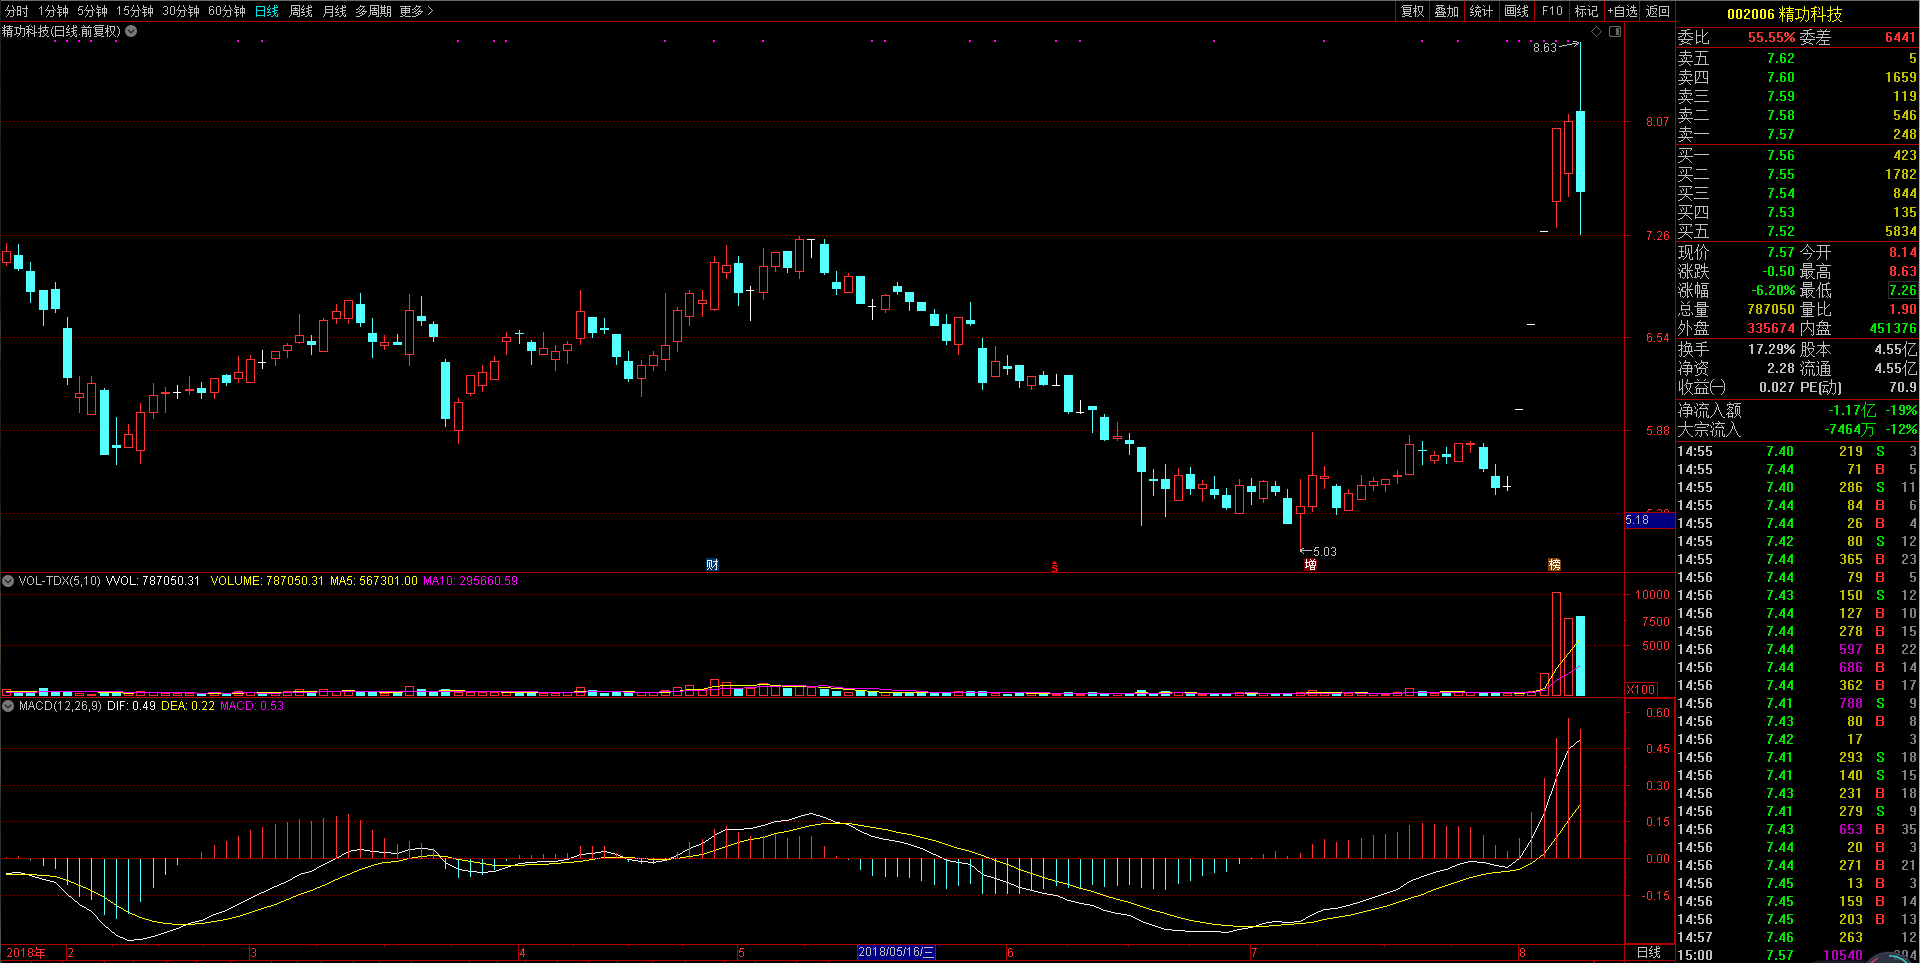Click the DIF: 0.49 MACD label
The width and height of the screenshot is (1920, 963).
[x=131, y=705]
